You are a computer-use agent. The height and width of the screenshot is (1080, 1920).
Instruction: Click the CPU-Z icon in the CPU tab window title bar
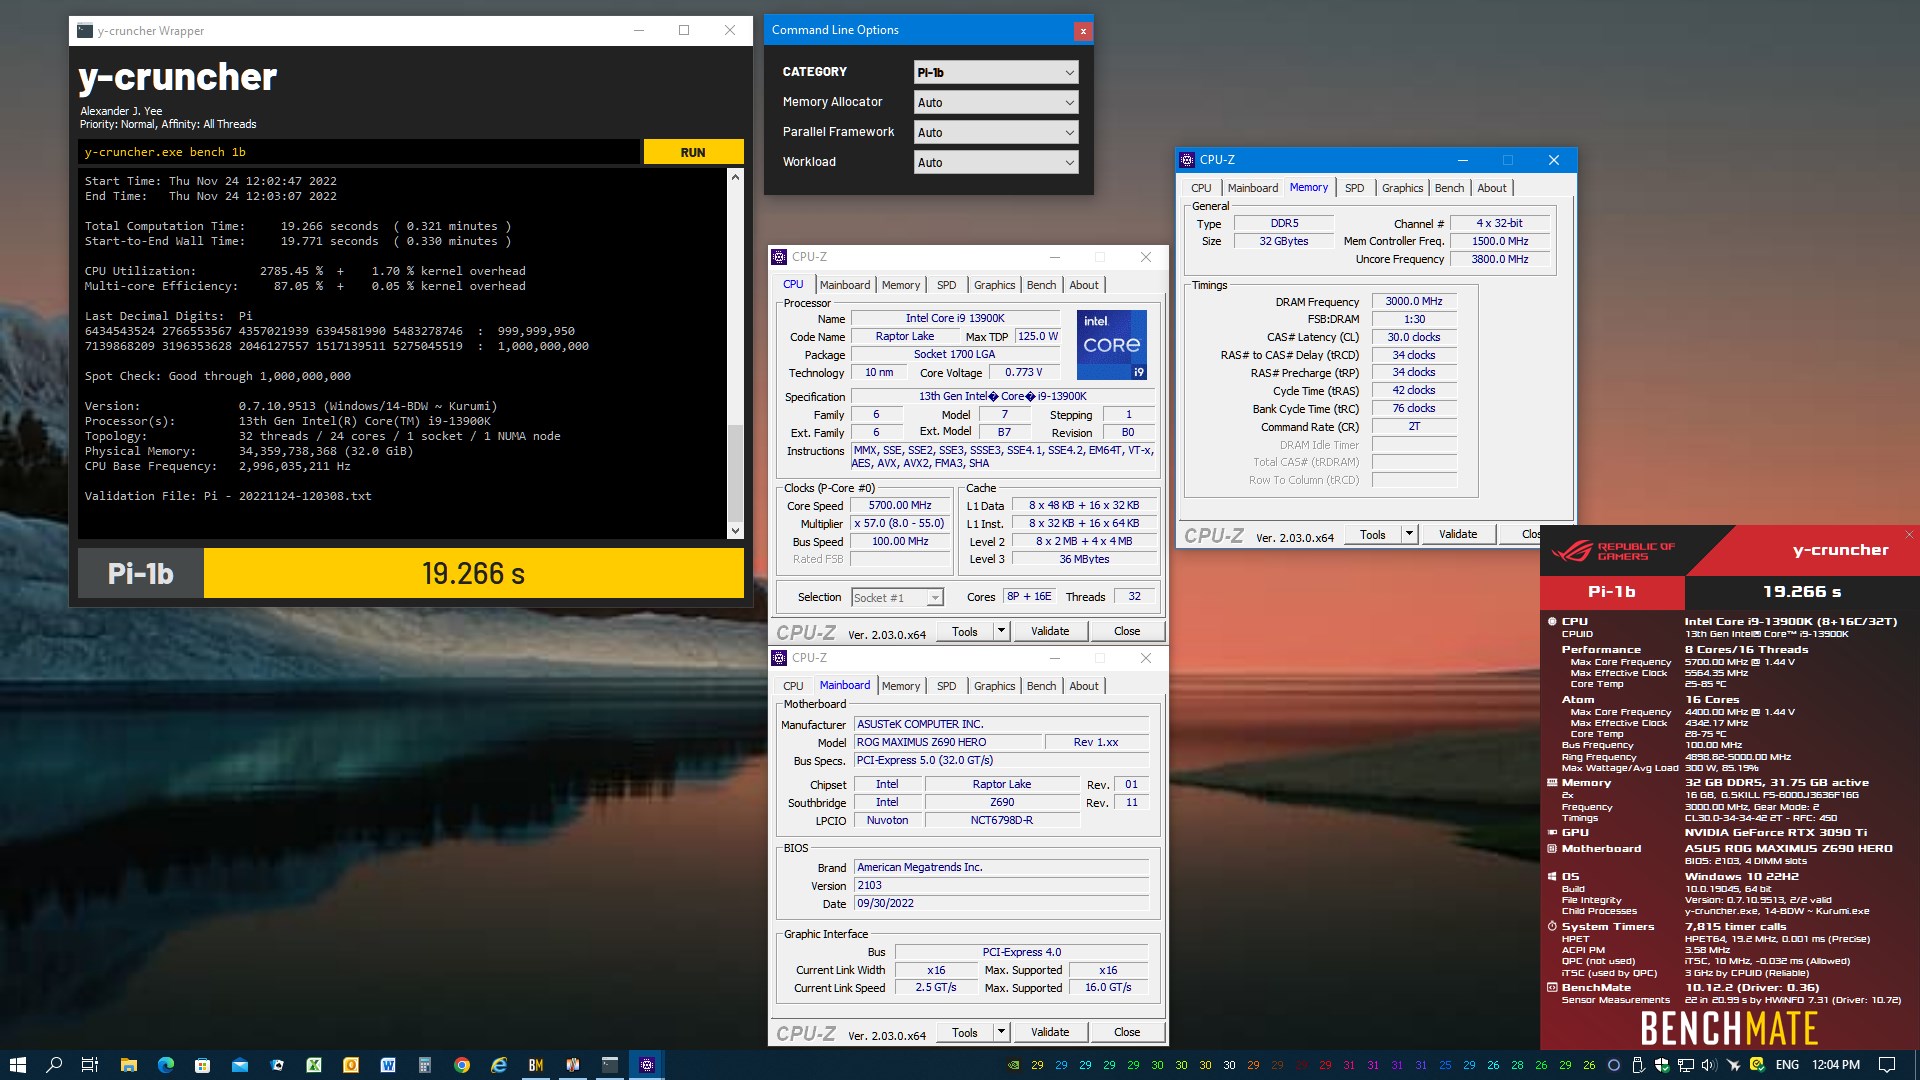(779, 257)
